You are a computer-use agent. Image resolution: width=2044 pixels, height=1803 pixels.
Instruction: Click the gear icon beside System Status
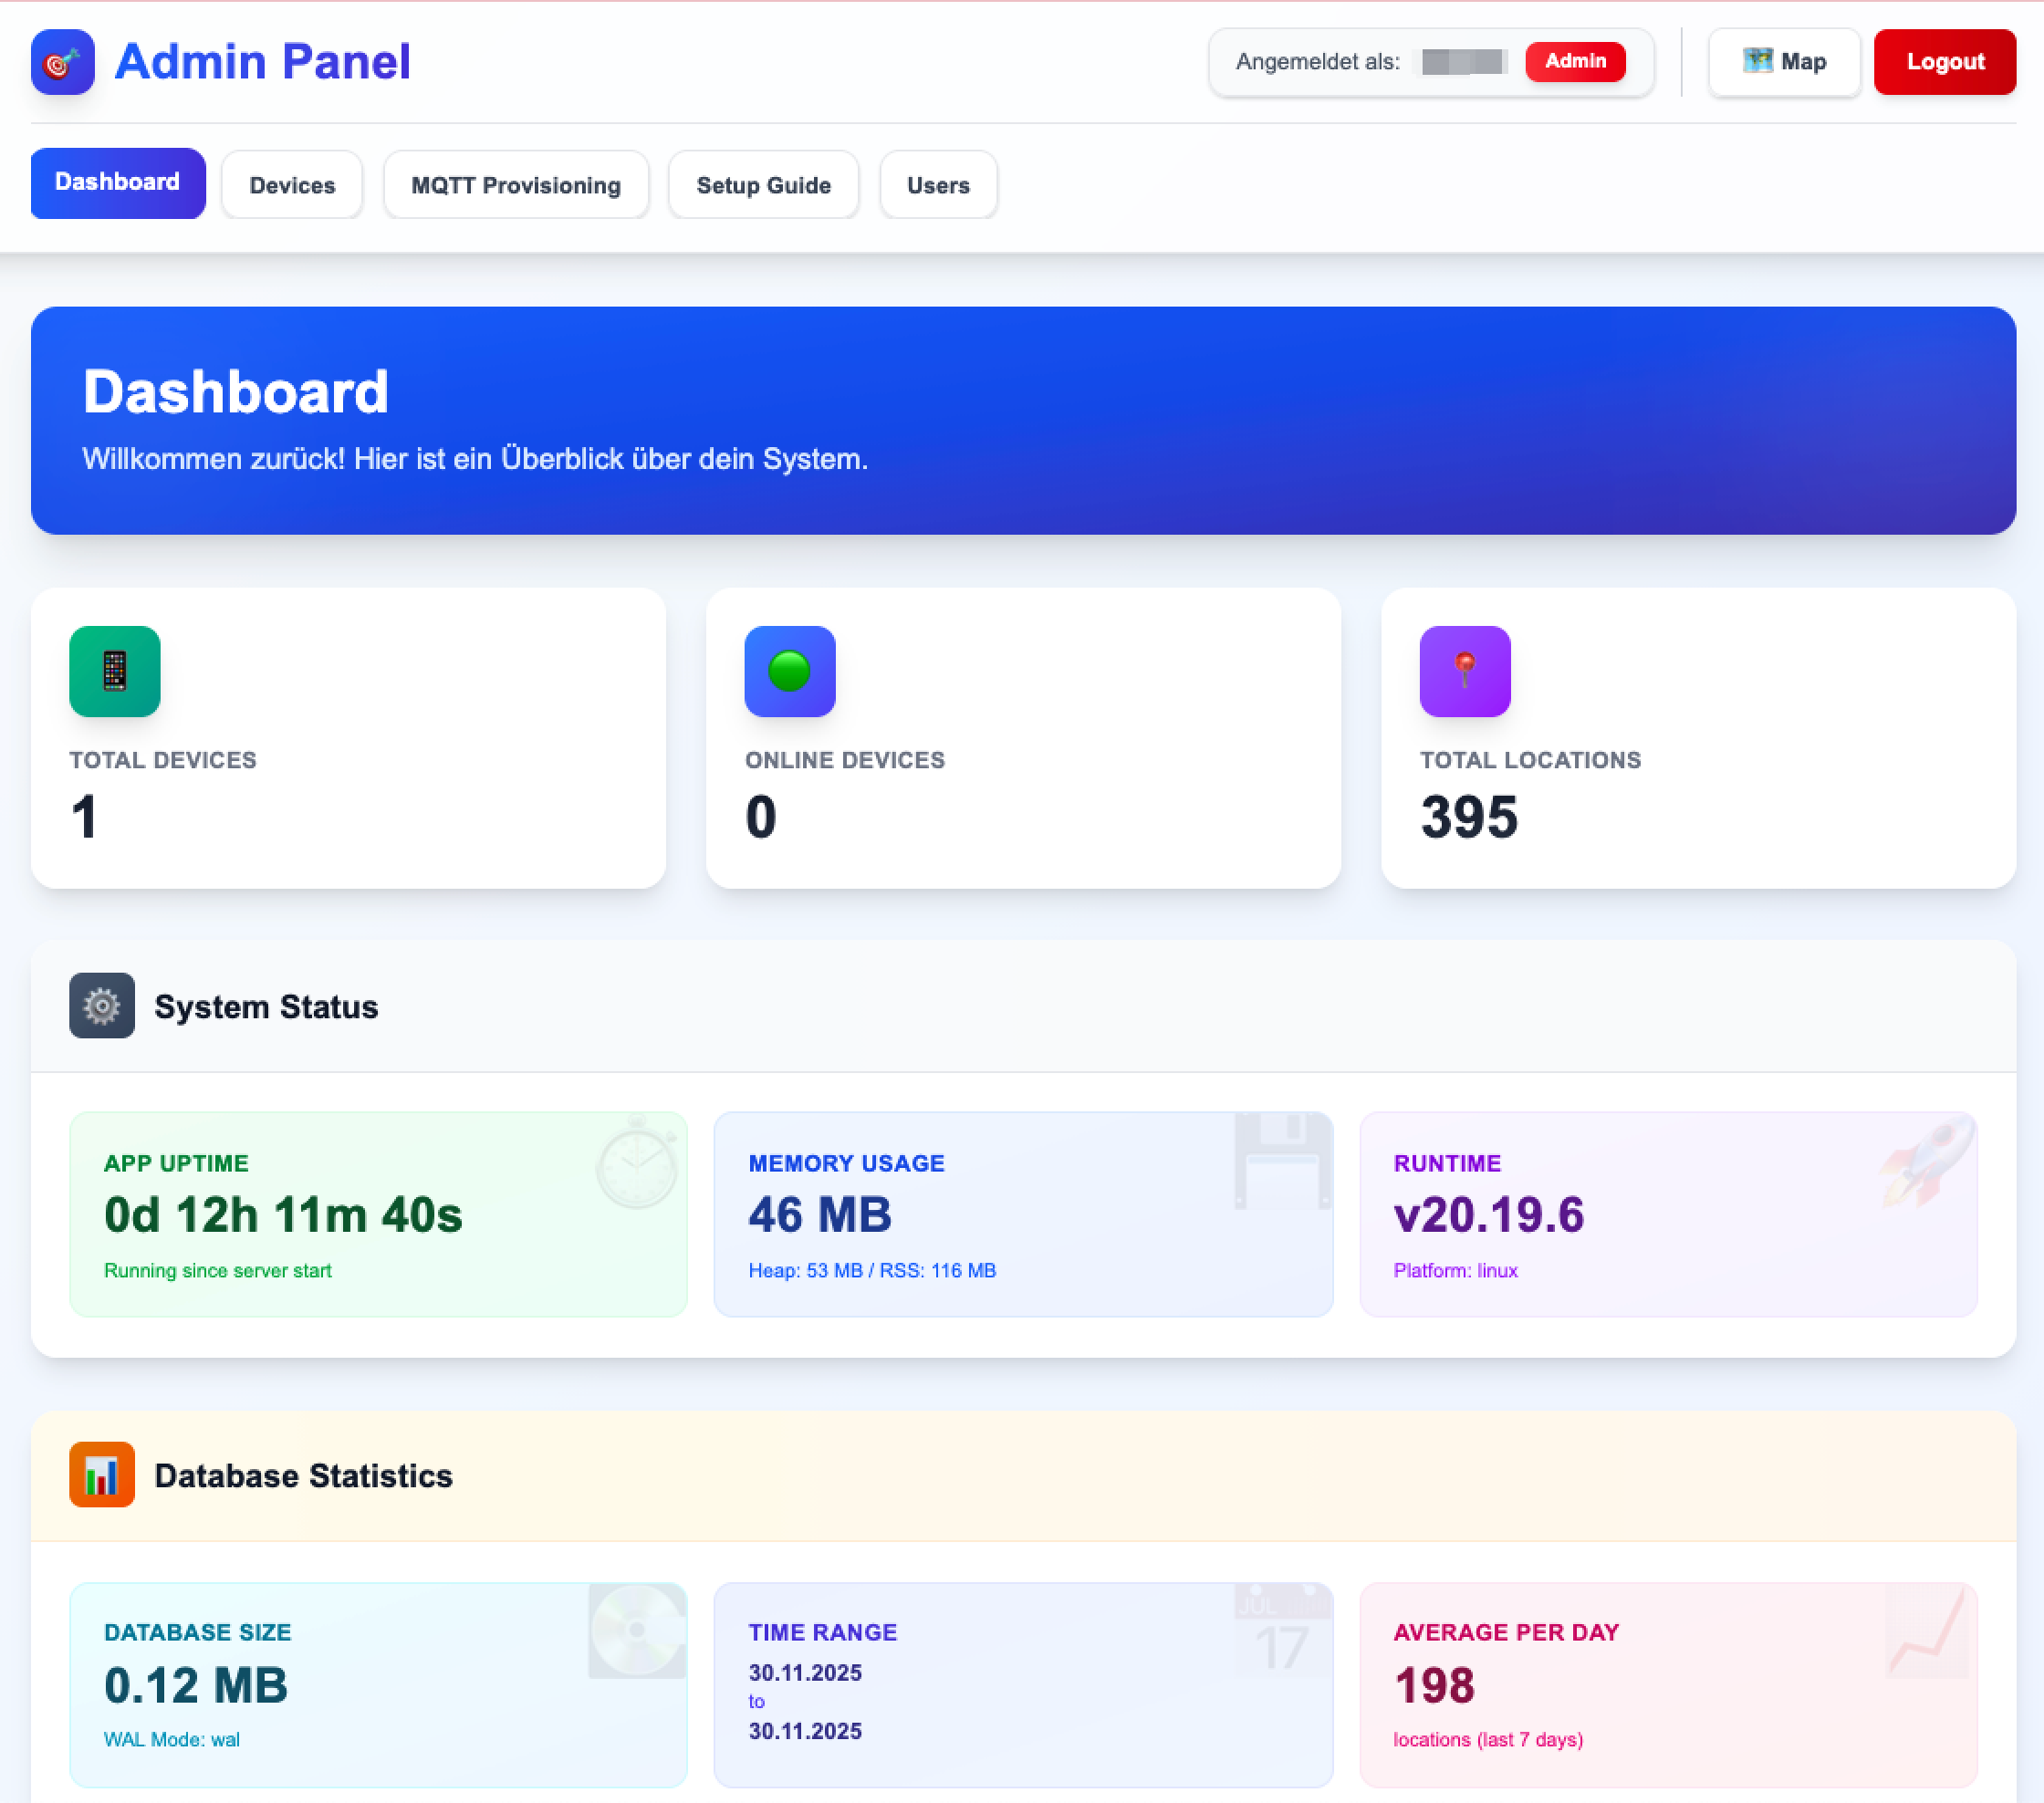(x=101, y=1005)
